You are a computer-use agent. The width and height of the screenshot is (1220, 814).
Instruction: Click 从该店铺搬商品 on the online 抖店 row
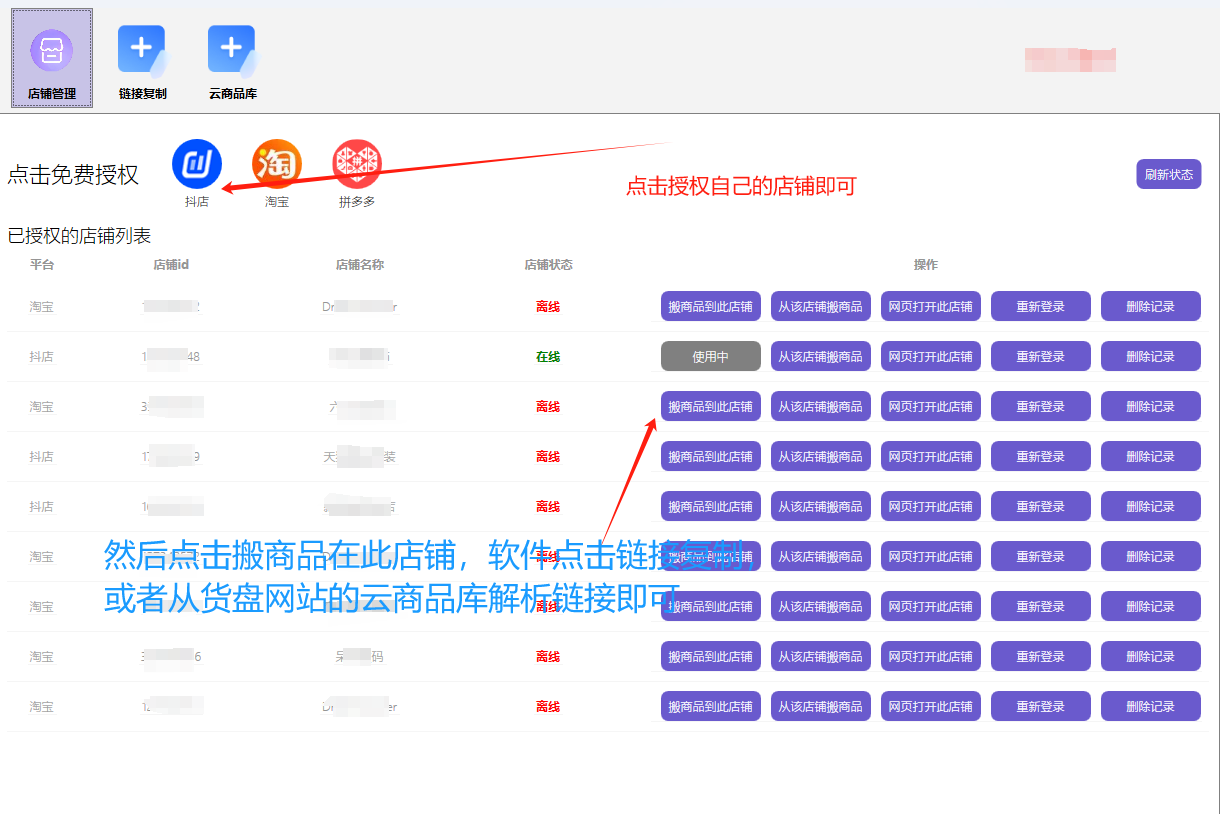821,356
